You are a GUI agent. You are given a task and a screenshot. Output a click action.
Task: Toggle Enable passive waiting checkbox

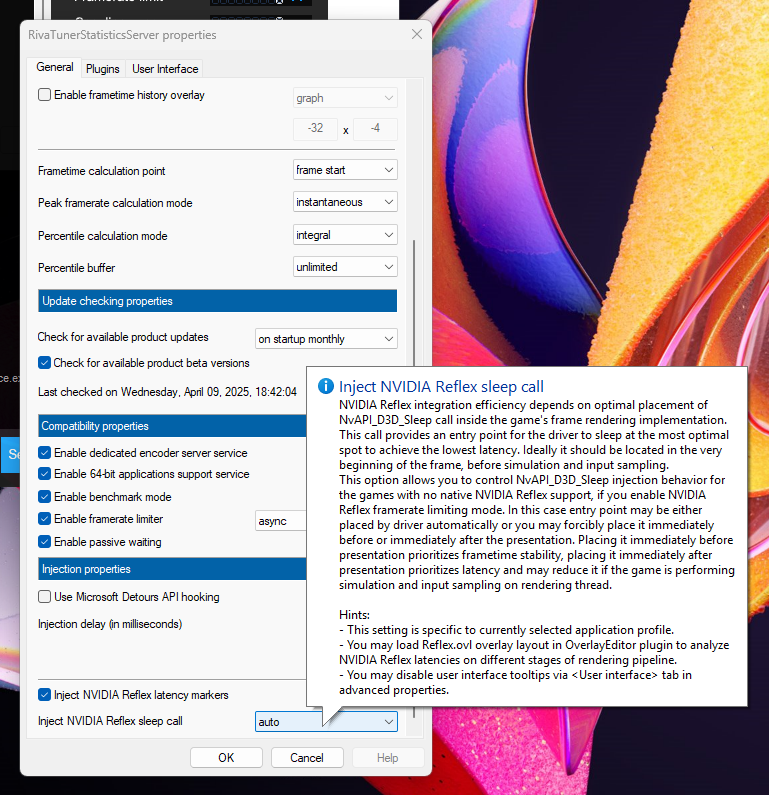click(x=45, y=541)
